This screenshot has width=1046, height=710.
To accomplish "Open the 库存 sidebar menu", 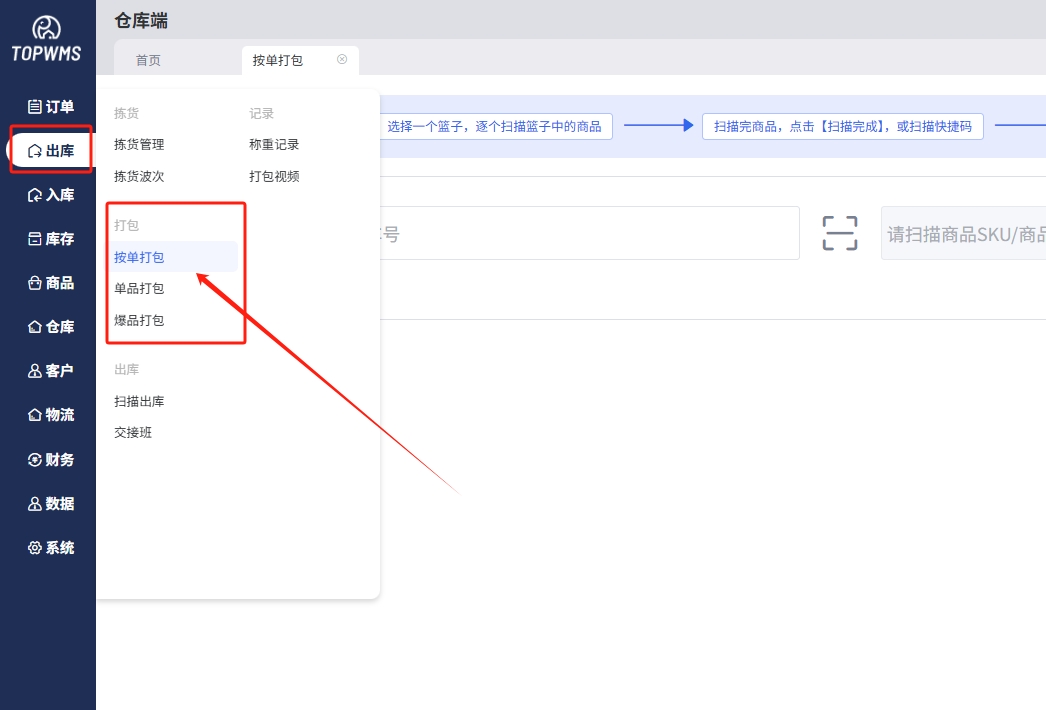I will point(51,239).
